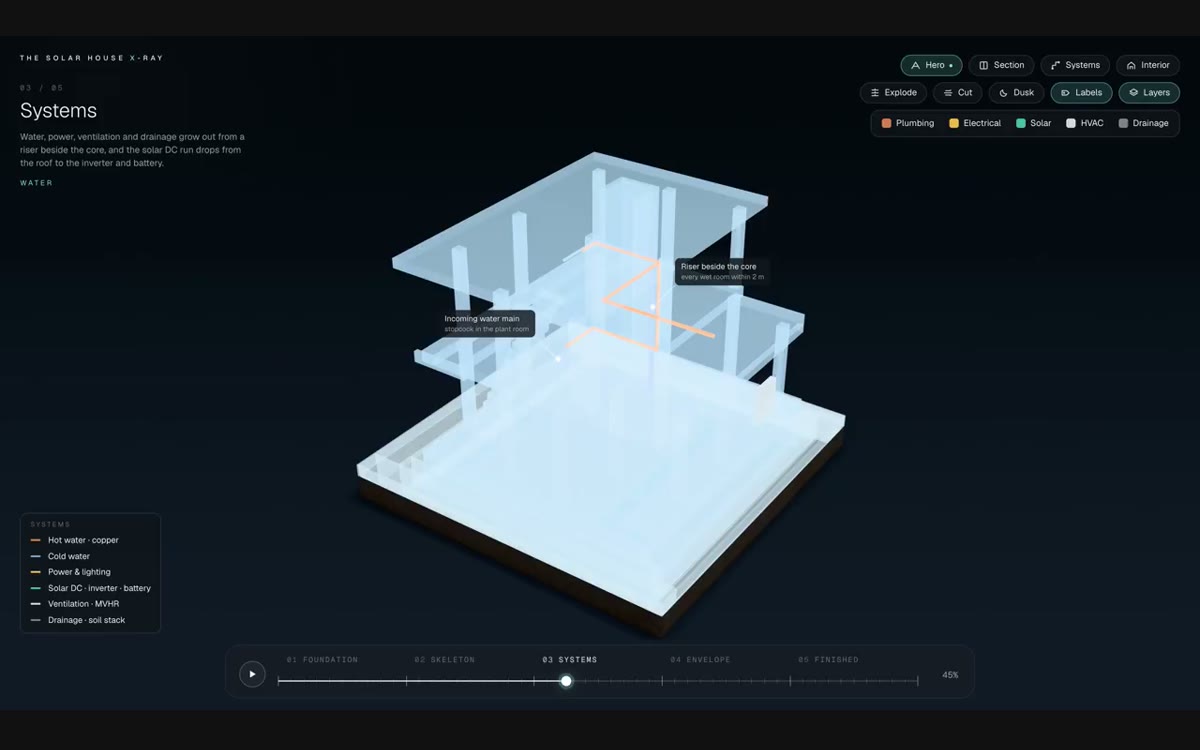Toggle Labels visibility

1081,93
